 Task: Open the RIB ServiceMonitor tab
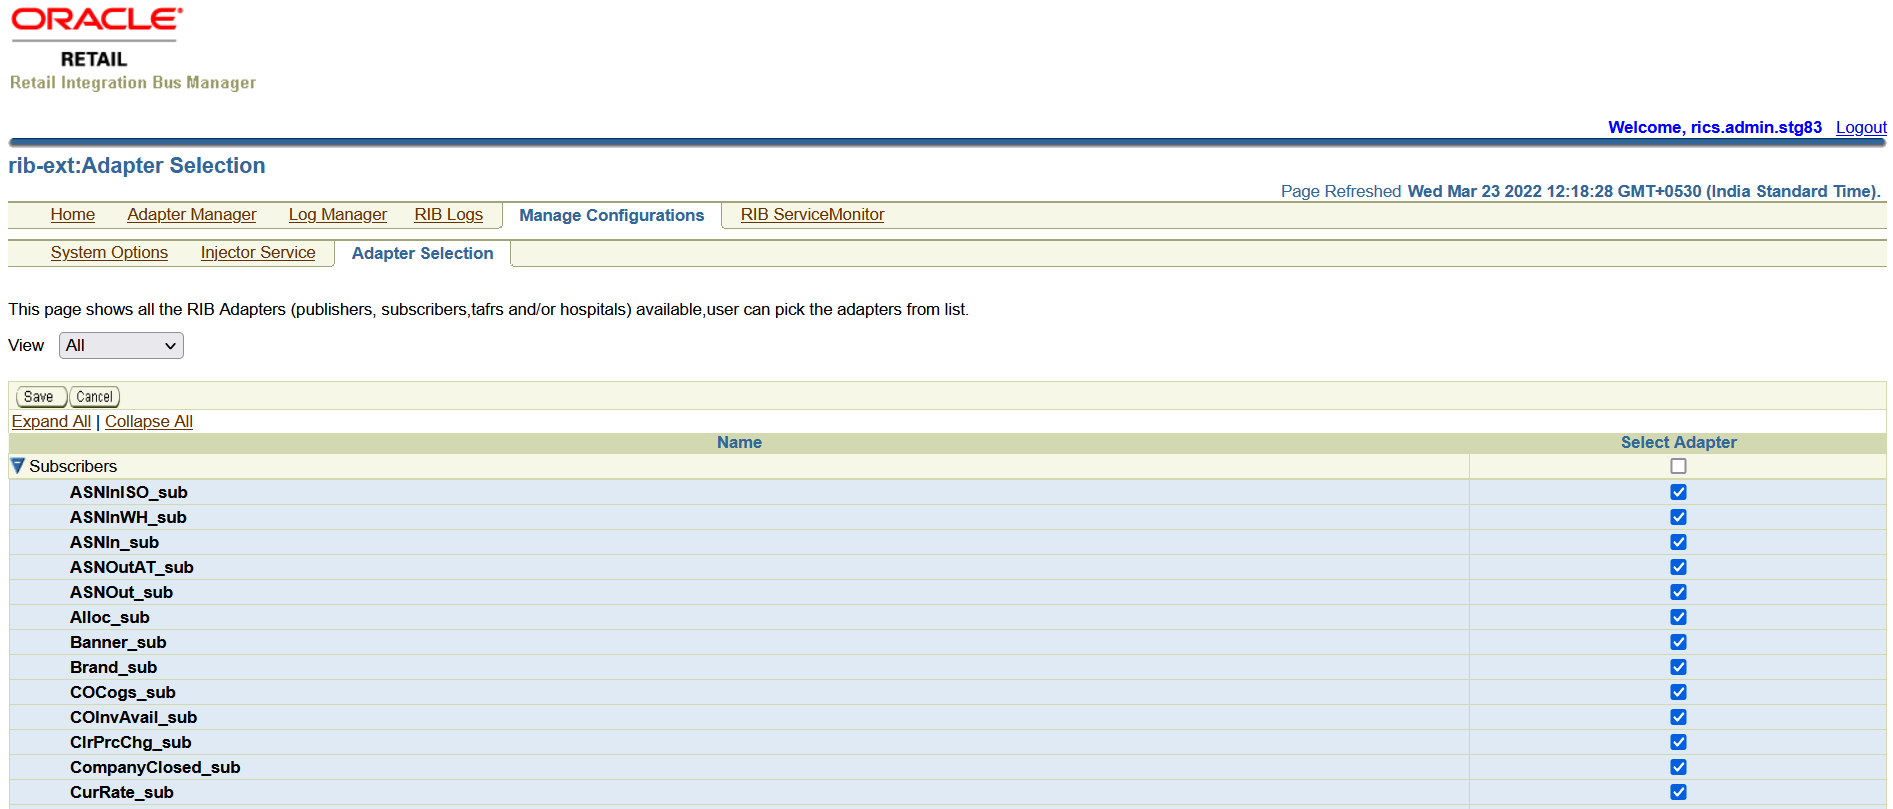[x=813, y=215]
